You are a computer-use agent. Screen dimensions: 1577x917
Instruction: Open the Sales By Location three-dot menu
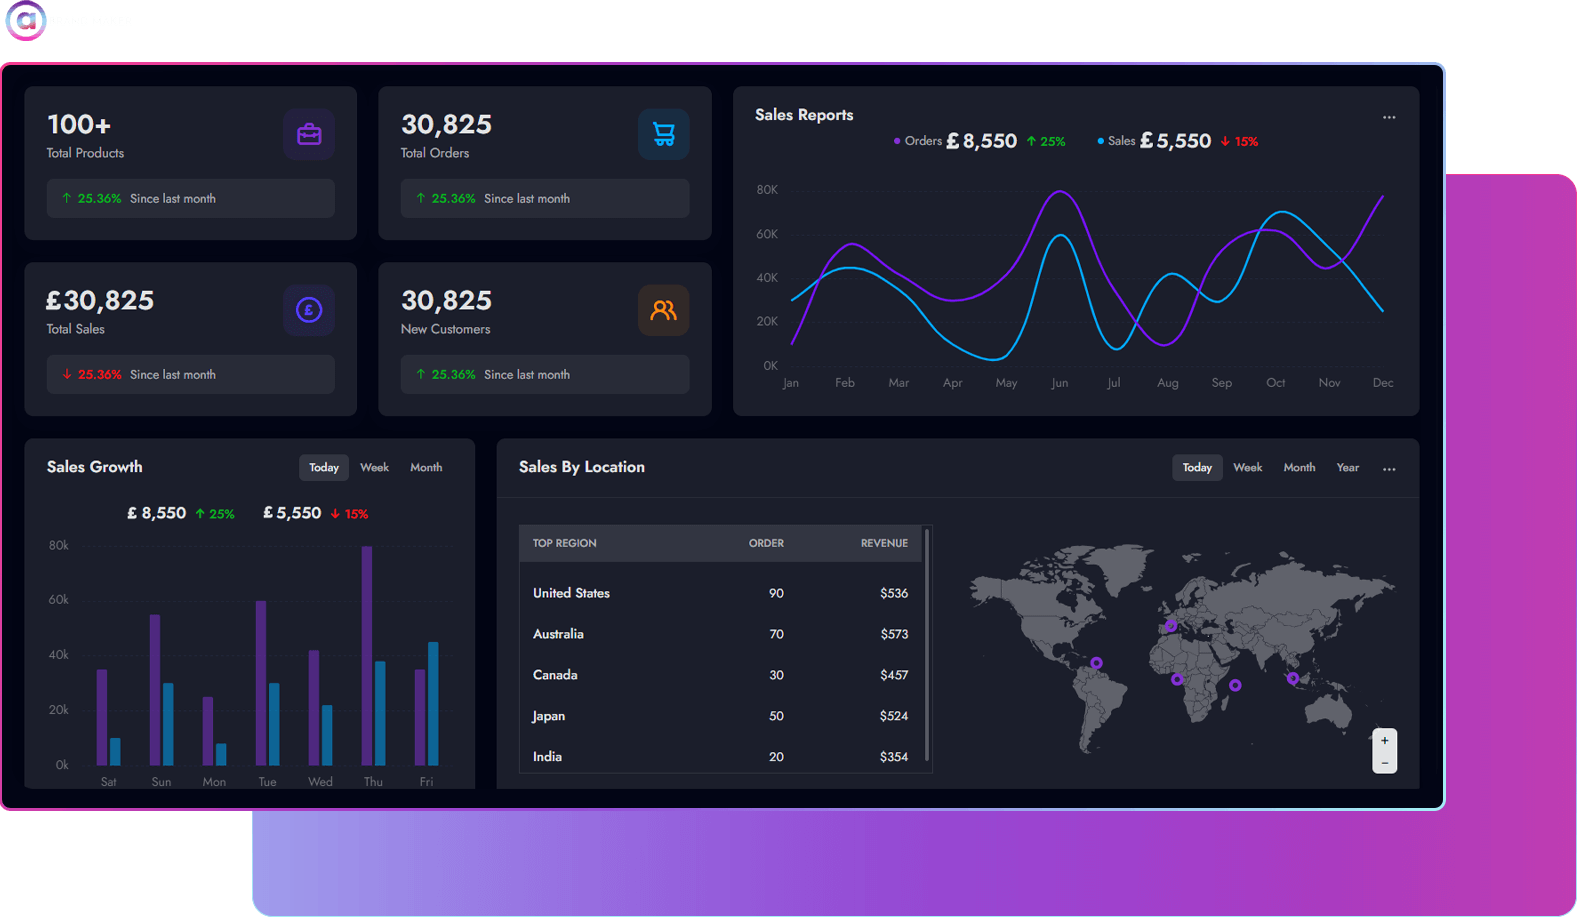point(1389,469)
